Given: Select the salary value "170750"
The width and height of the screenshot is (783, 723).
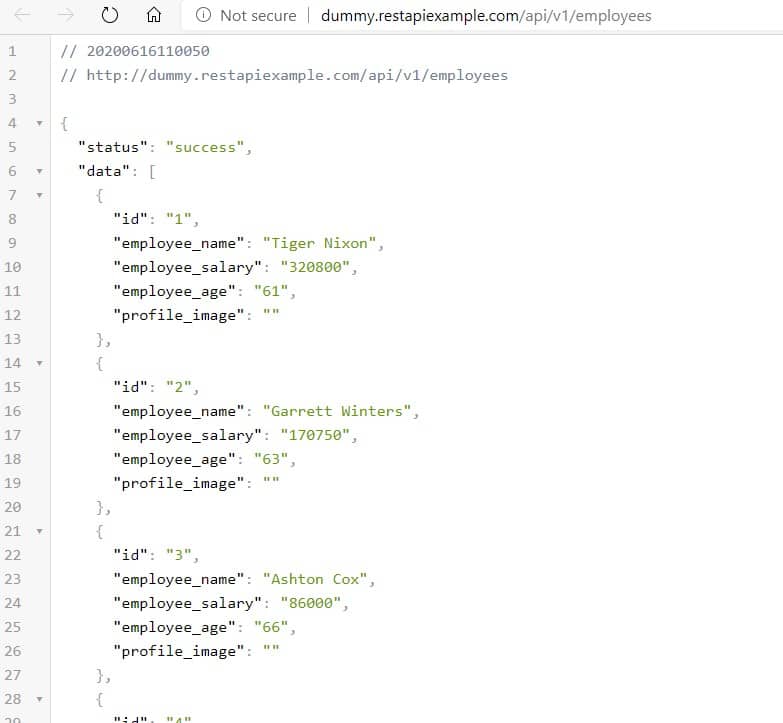Looking at the screenshot, I should click(315, 435).
